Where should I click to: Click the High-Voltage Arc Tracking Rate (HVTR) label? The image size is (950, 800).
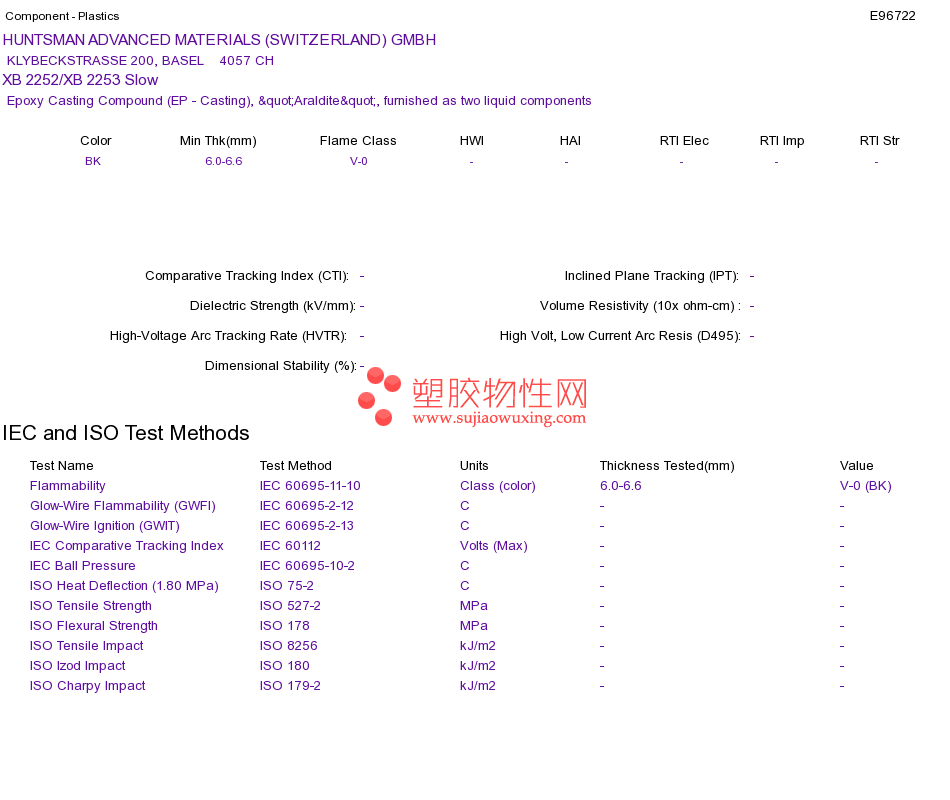click(228, 336)
